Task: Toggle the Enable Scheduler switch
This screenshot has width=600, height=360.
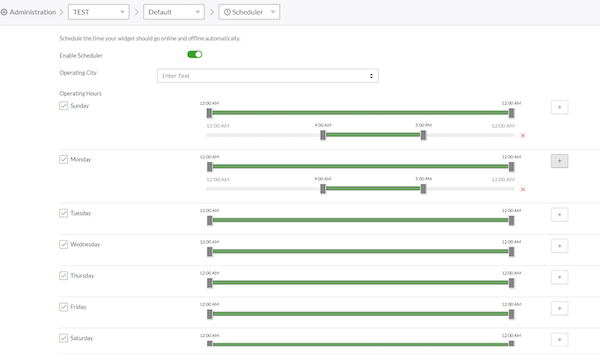Action: tap(195, 55)
